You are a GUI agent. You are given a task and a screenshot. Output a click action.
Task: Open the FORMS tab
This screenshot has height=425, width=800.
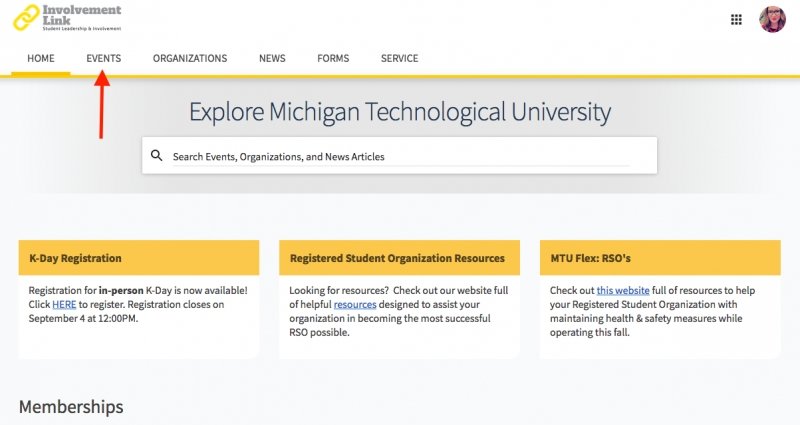333,58
